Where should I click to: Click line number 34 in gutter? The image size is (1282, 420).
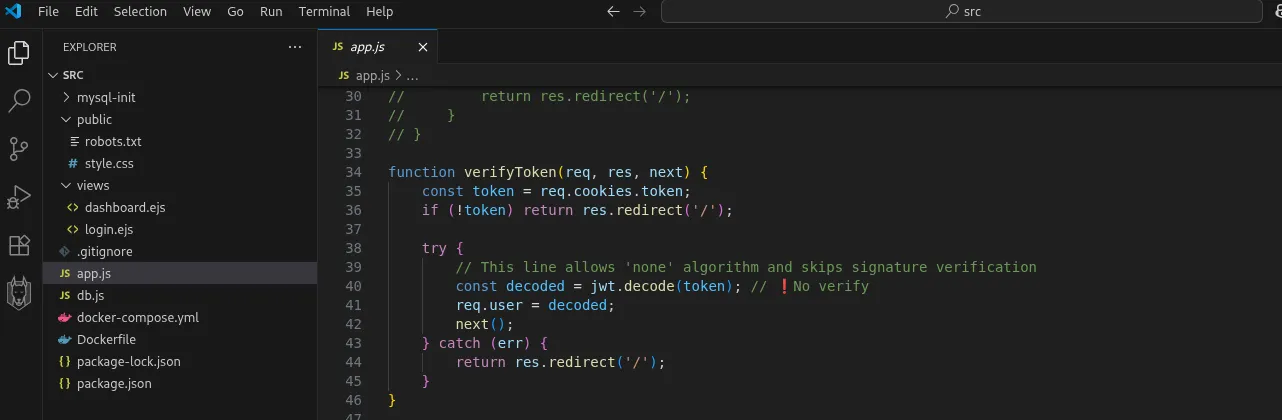pos(352,172)
